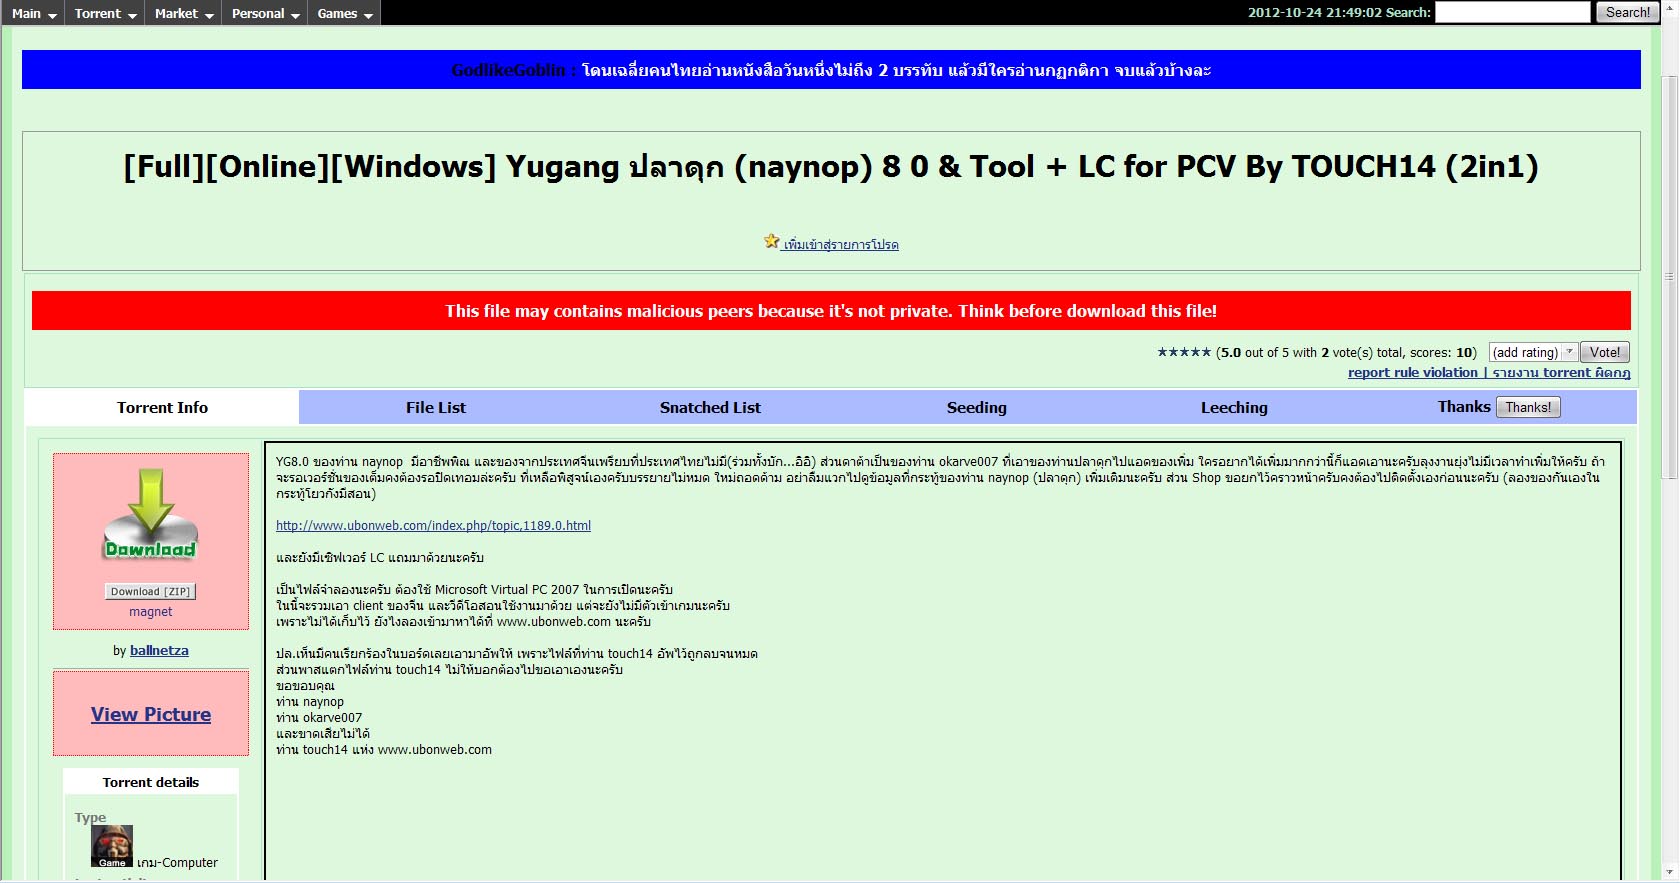
Task: Click the red malicious peers warning banner
Action: point(831,311)
